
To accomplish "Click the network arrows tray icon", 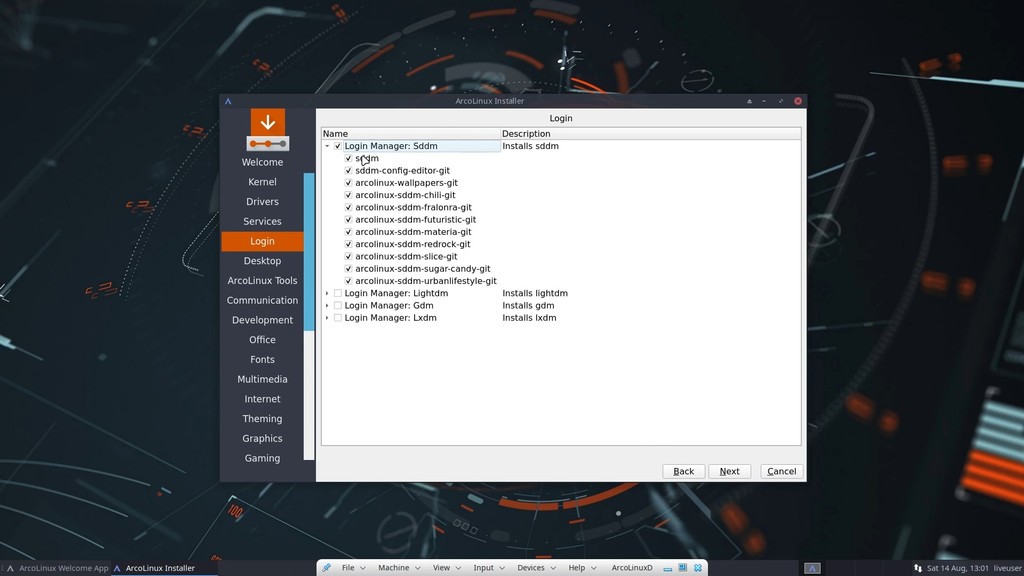I will [x=918, y=568].
